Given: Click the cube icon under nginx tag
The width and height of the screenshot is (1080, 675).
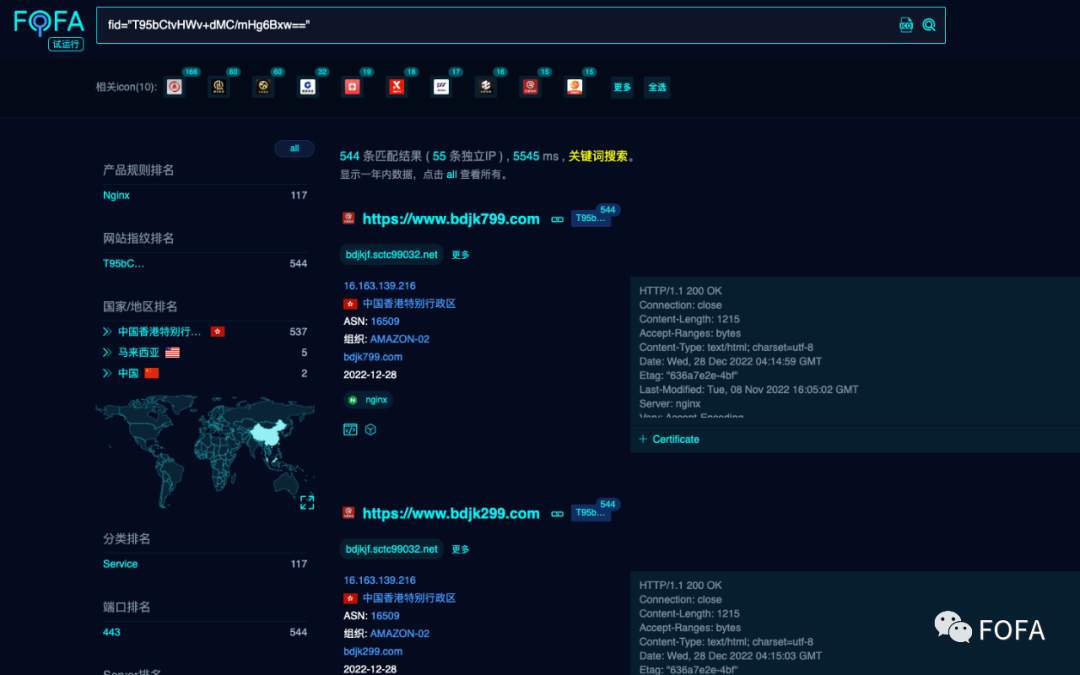Looking at the screenshot, I should tap(371, 430).
